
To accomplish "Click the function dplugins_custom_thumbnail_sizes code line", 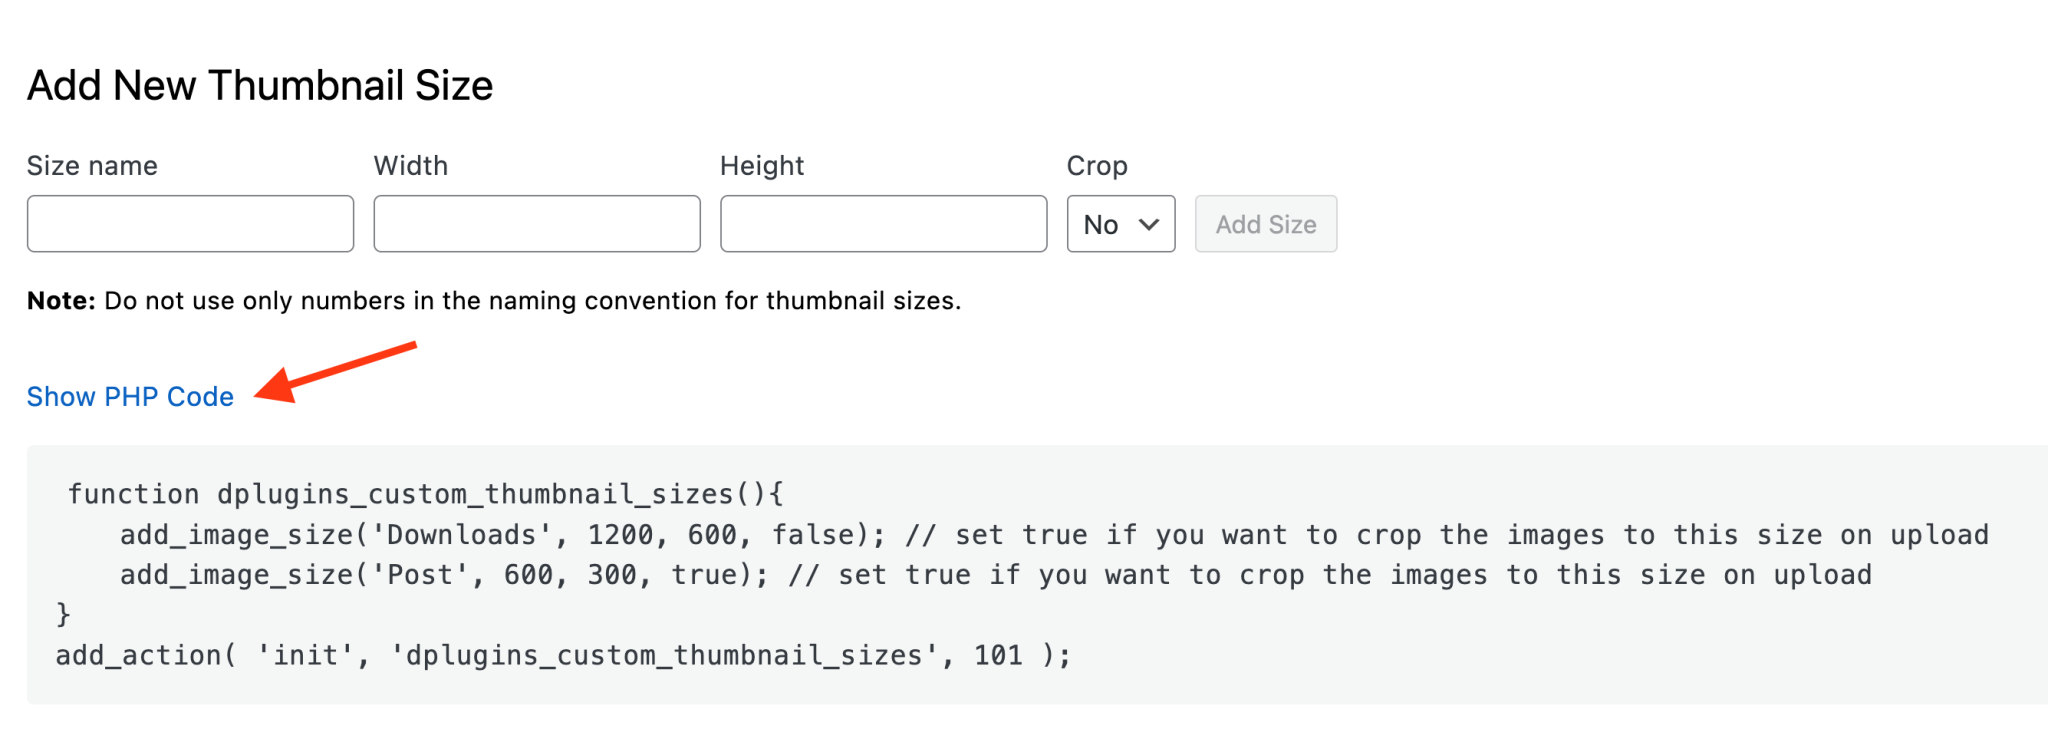I will [426, 495].
